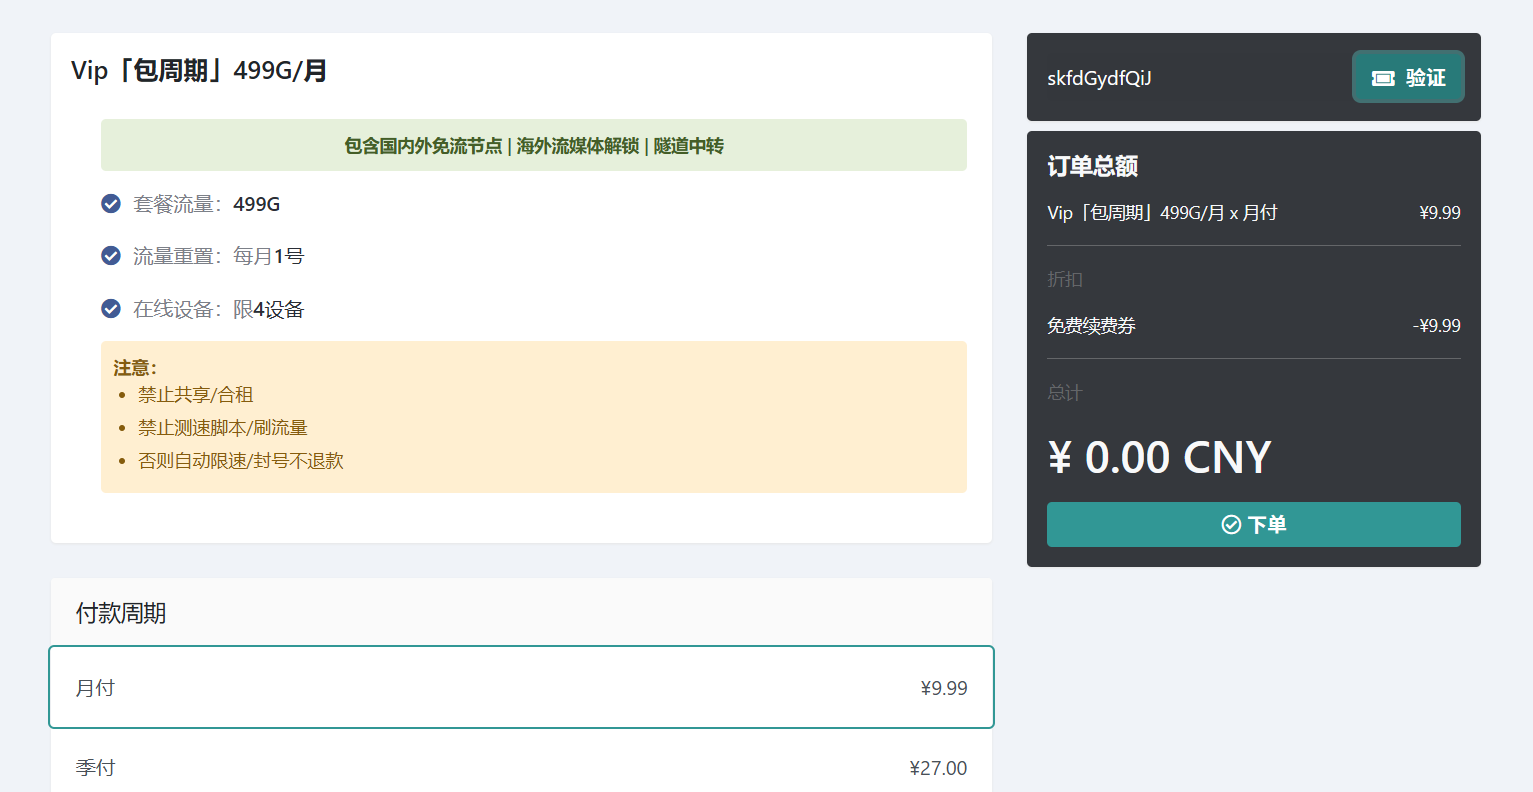1533x792 pixels.
Task: Click the 付款周期 section header
Action: [121, 613]
